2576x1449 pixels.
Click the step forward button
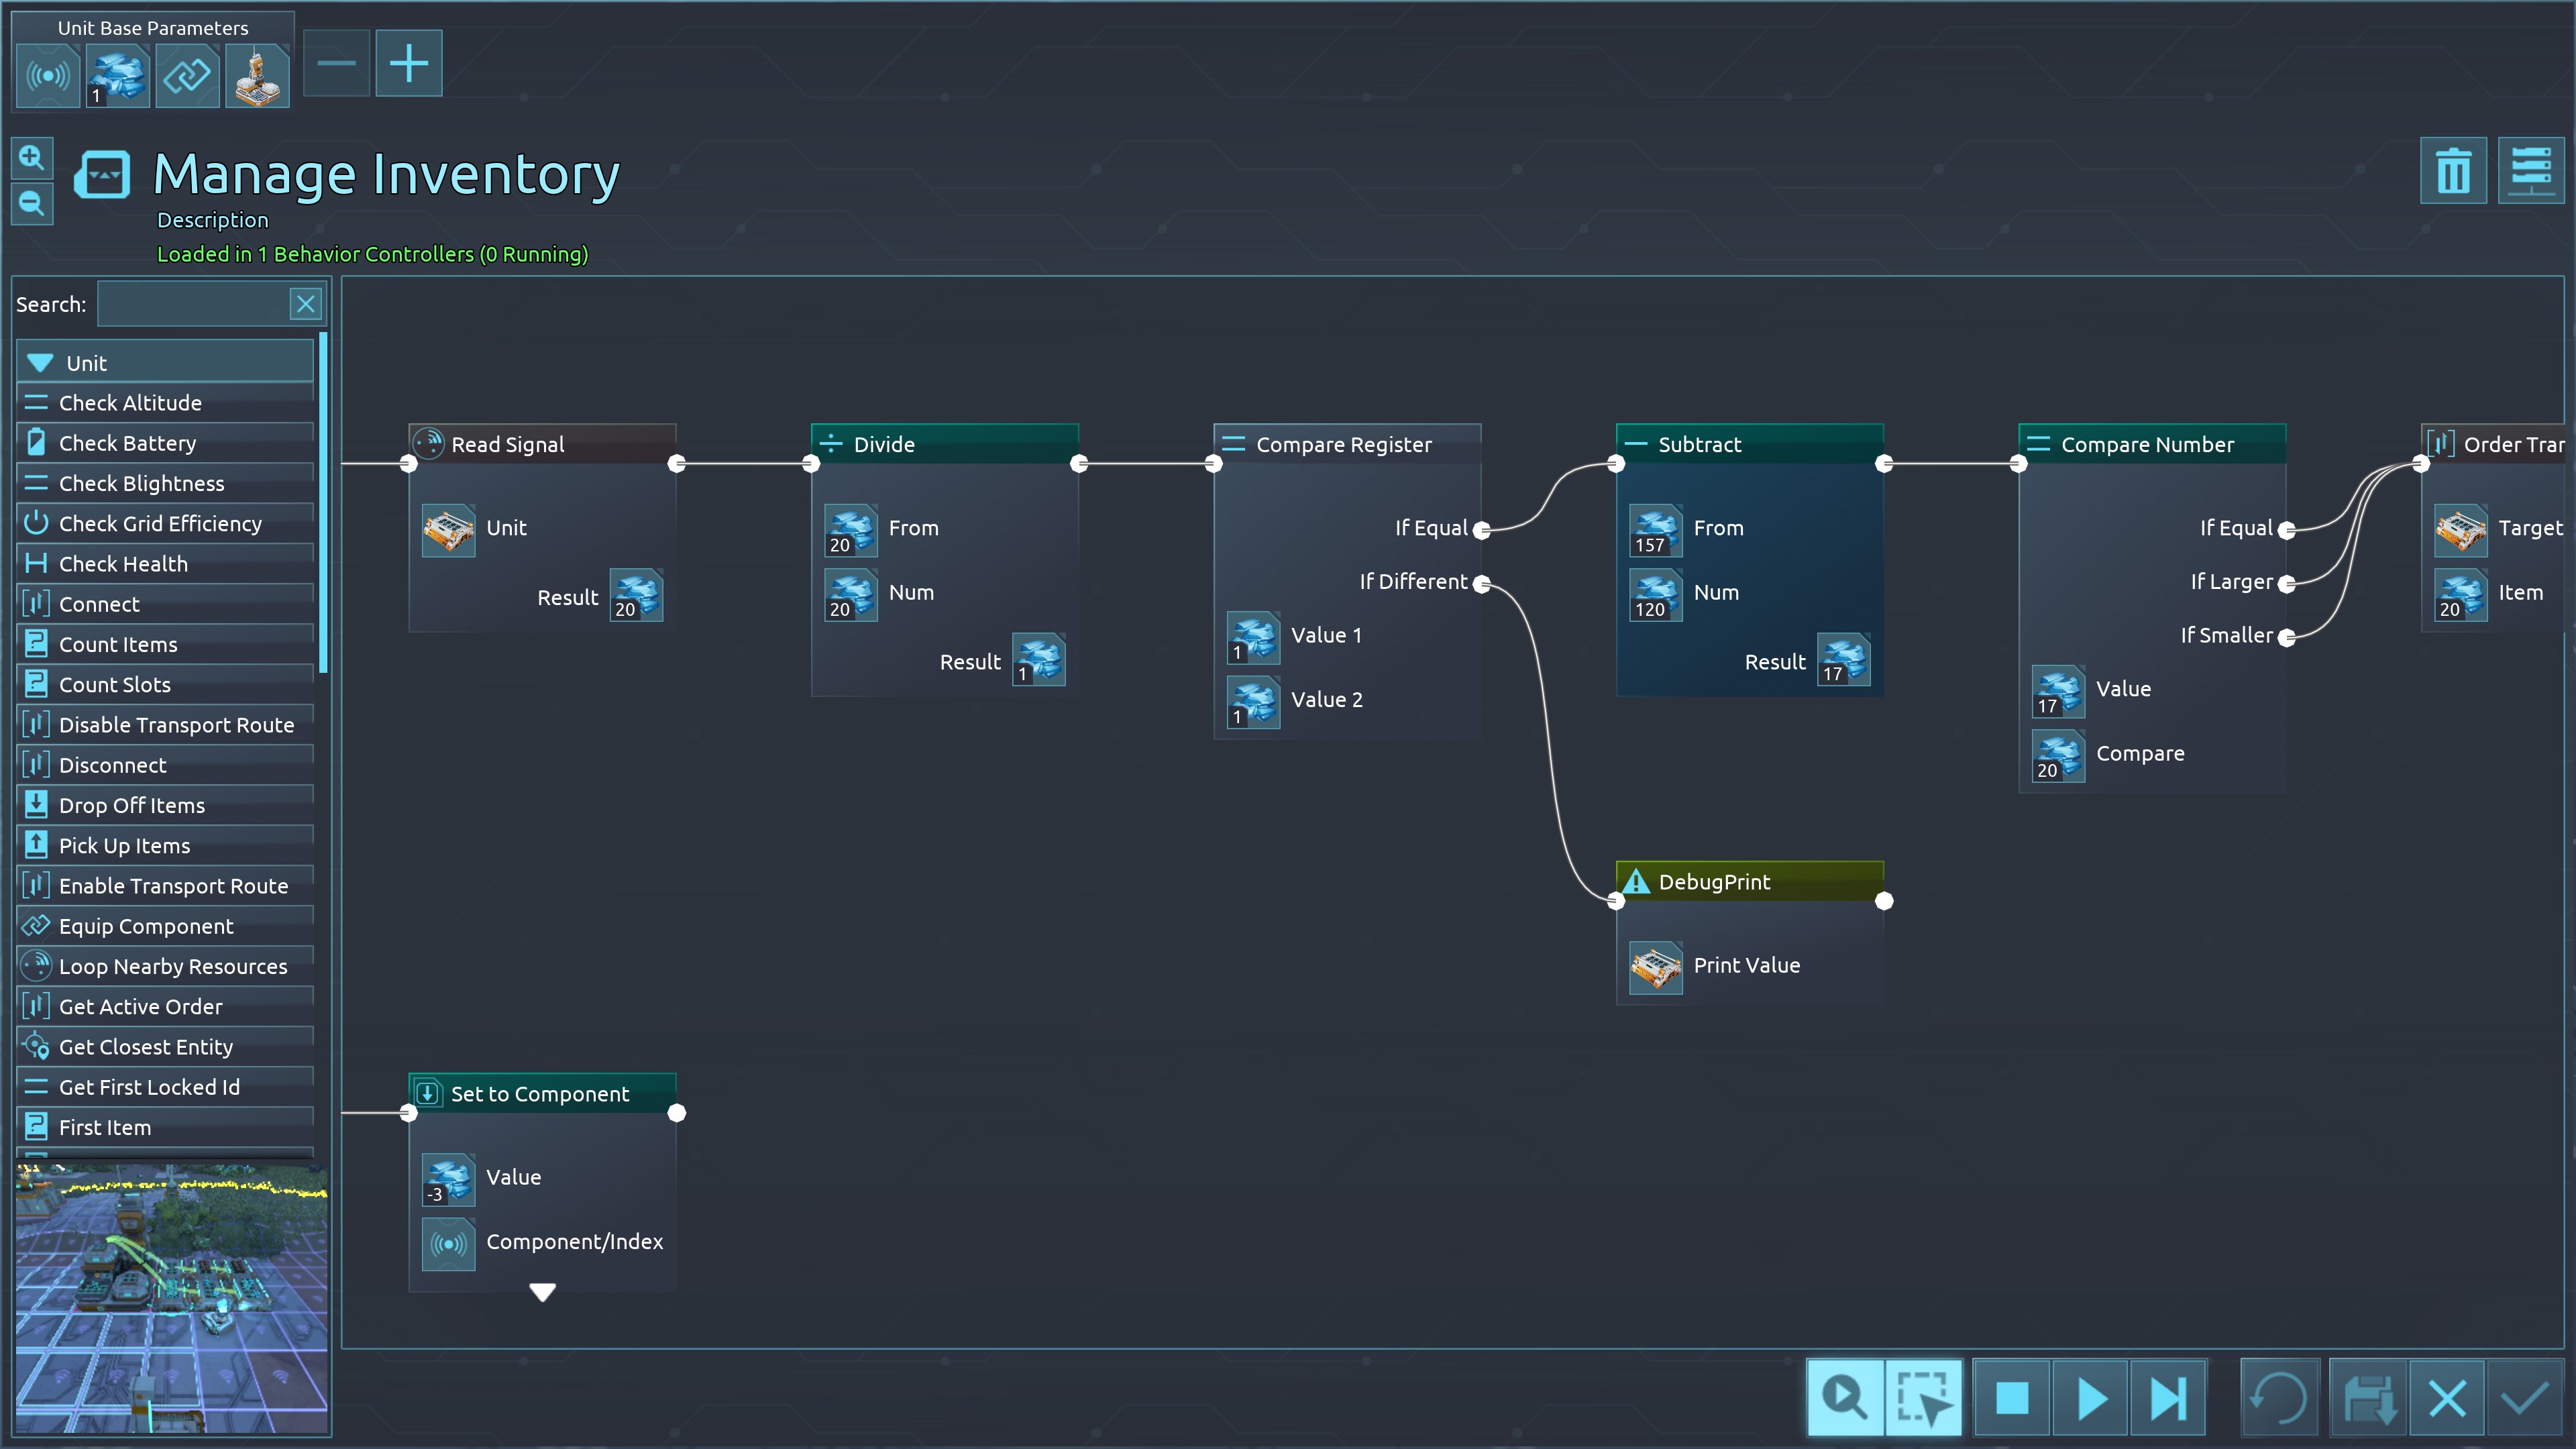2167,1397
